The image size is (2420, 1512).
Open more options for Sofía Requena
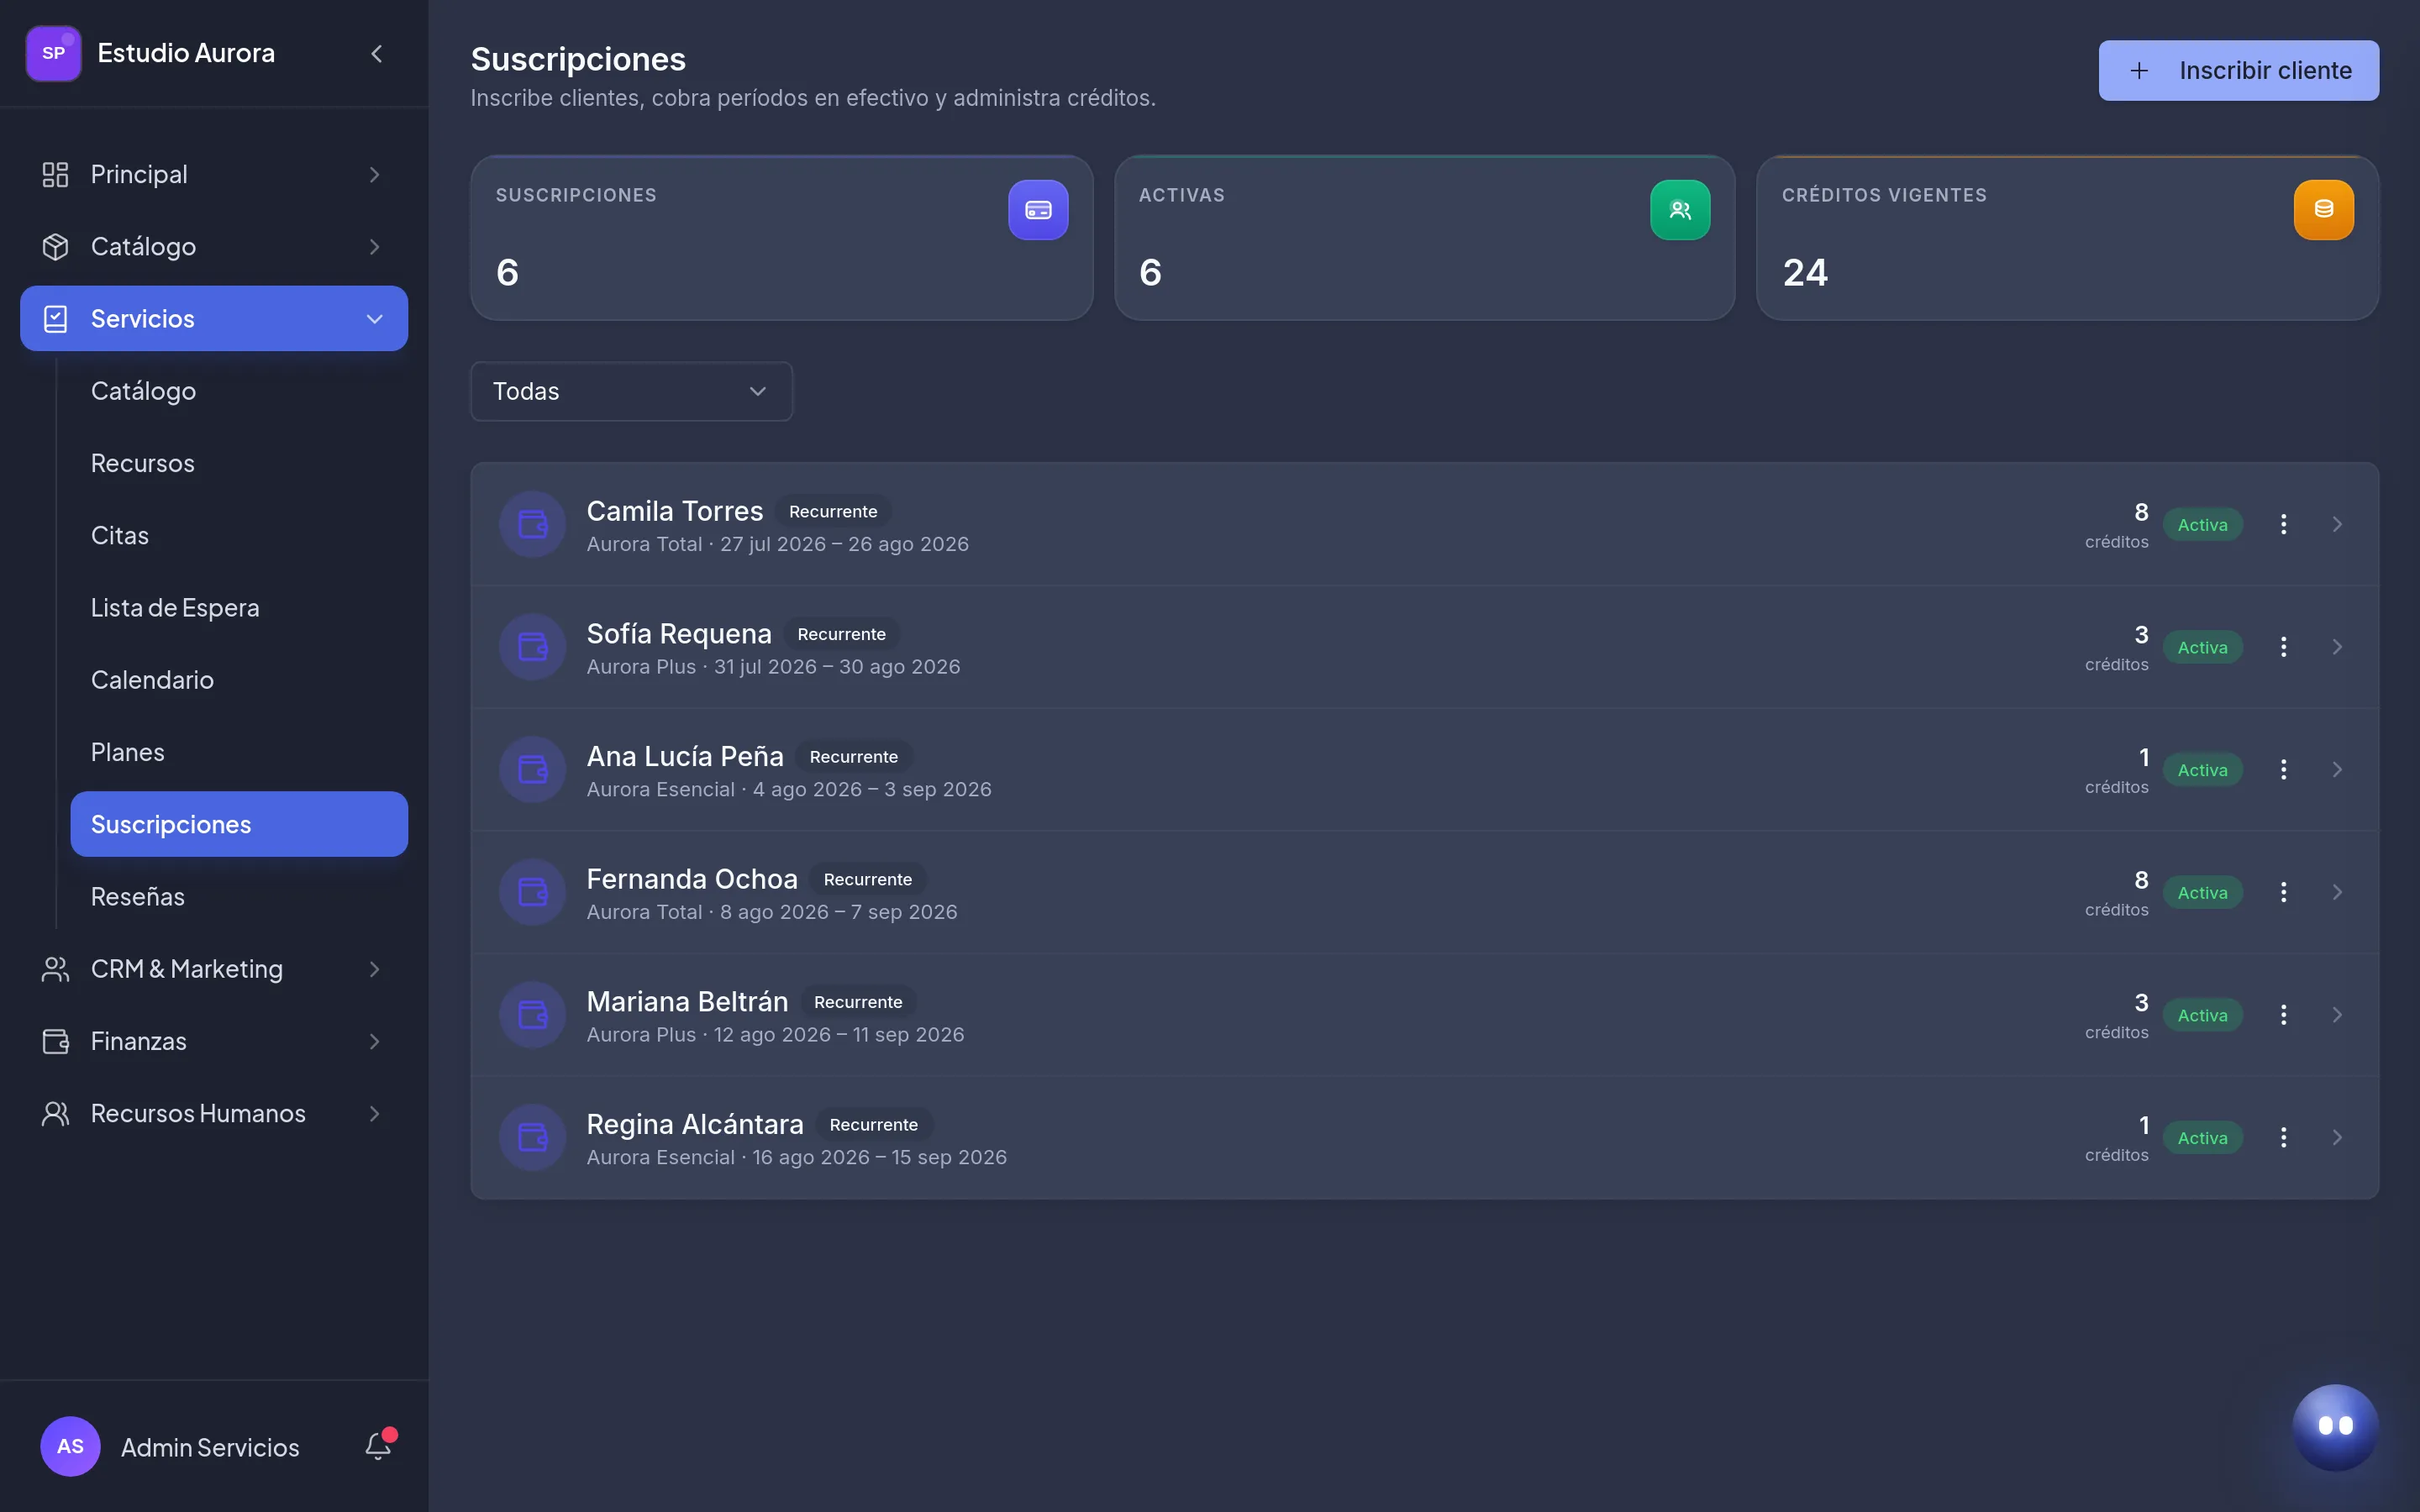[2283, 647]
